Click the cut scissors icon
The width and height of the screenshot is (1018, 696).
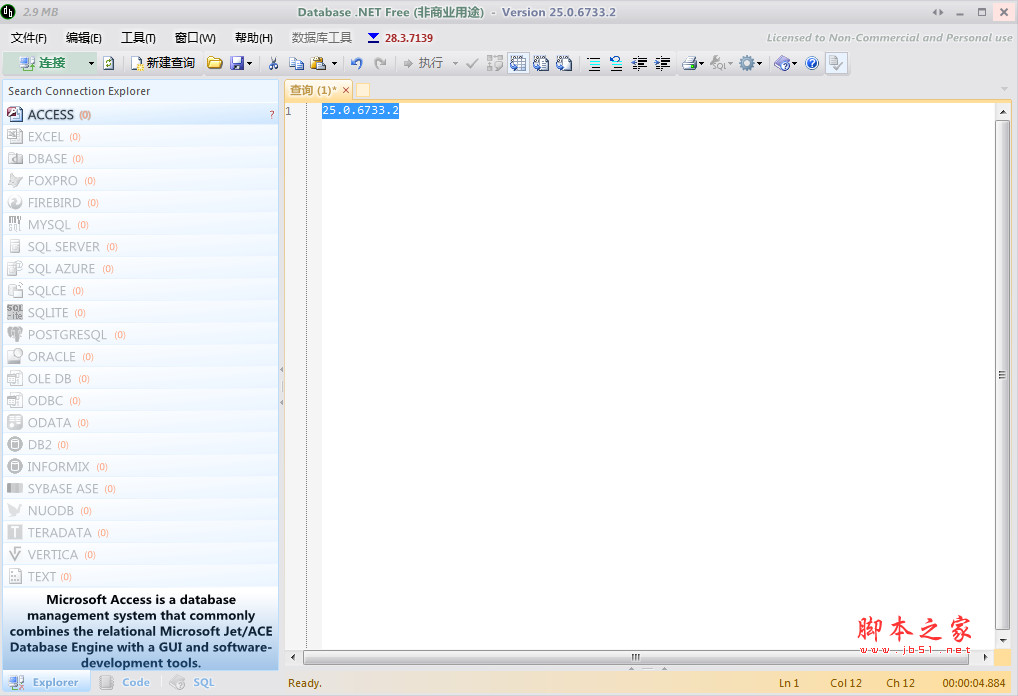coord(273,63)
